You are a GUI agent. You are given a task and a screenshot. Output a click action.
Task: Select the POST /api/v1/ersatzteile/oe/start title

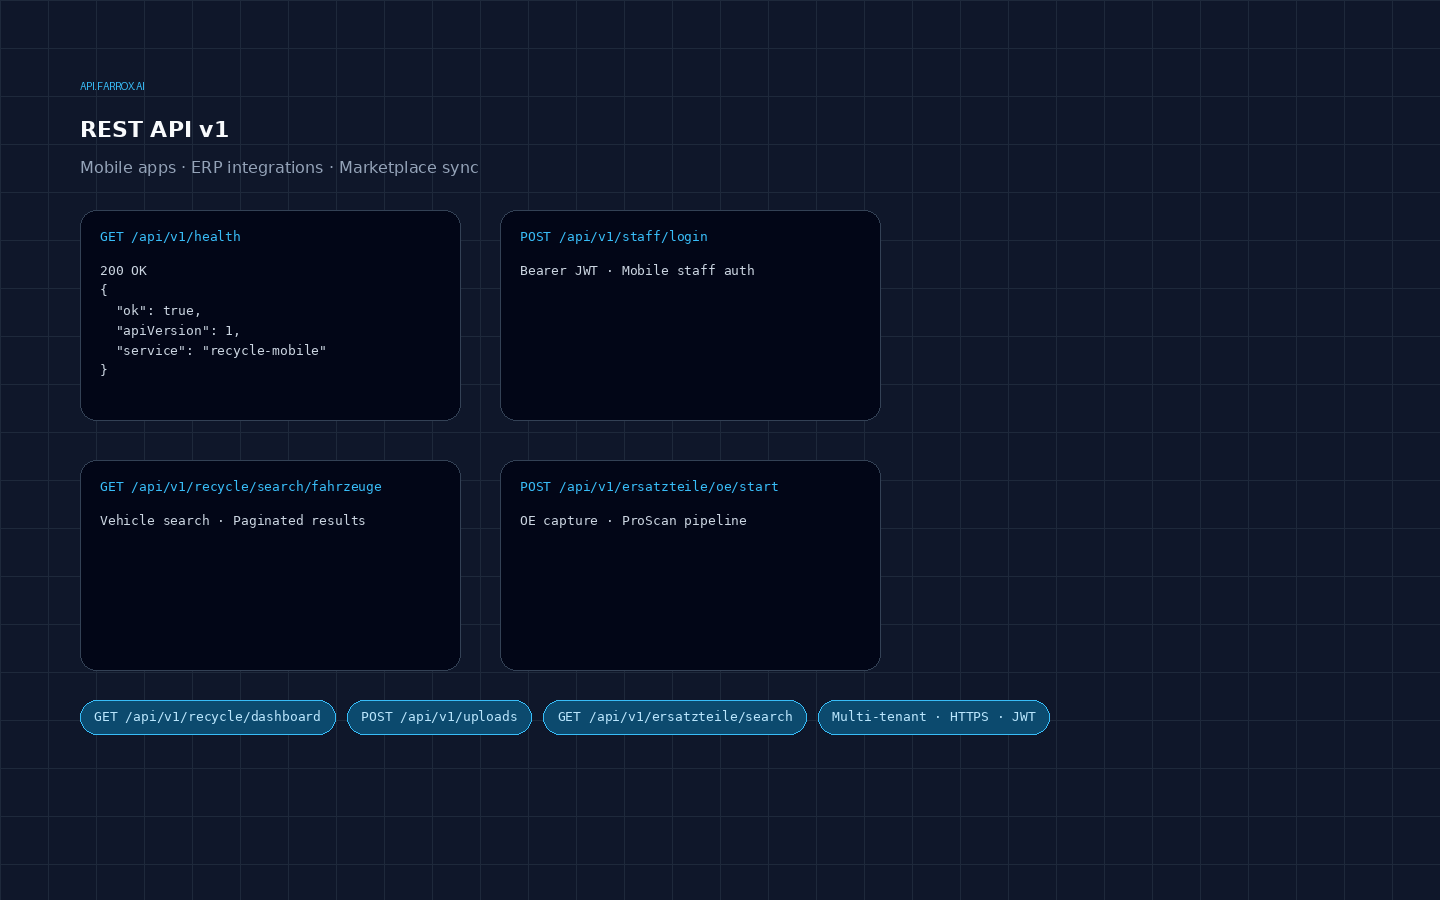[649, 487]
